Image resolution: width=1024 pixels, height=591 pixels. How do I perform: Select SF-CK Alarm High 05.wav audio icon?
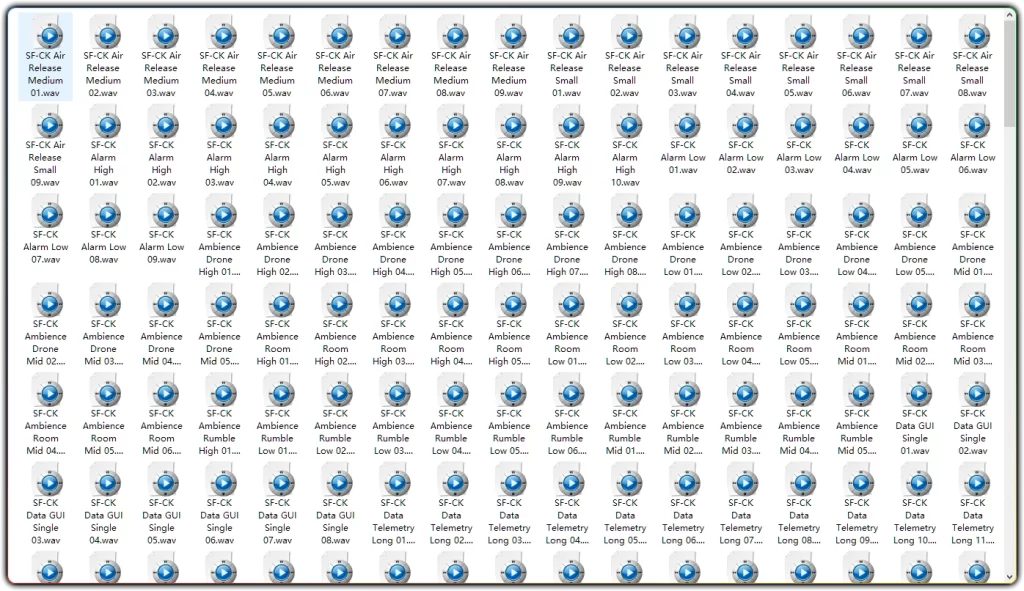339,123
